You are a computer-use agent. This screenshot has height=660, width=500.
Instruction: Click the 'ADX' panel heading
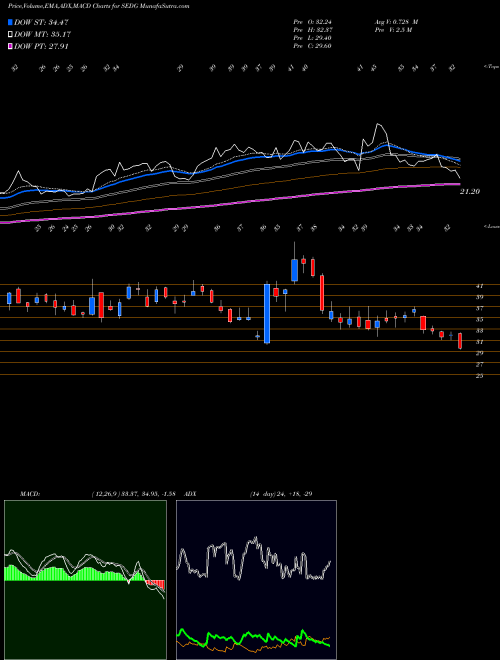tap(191, 494)
